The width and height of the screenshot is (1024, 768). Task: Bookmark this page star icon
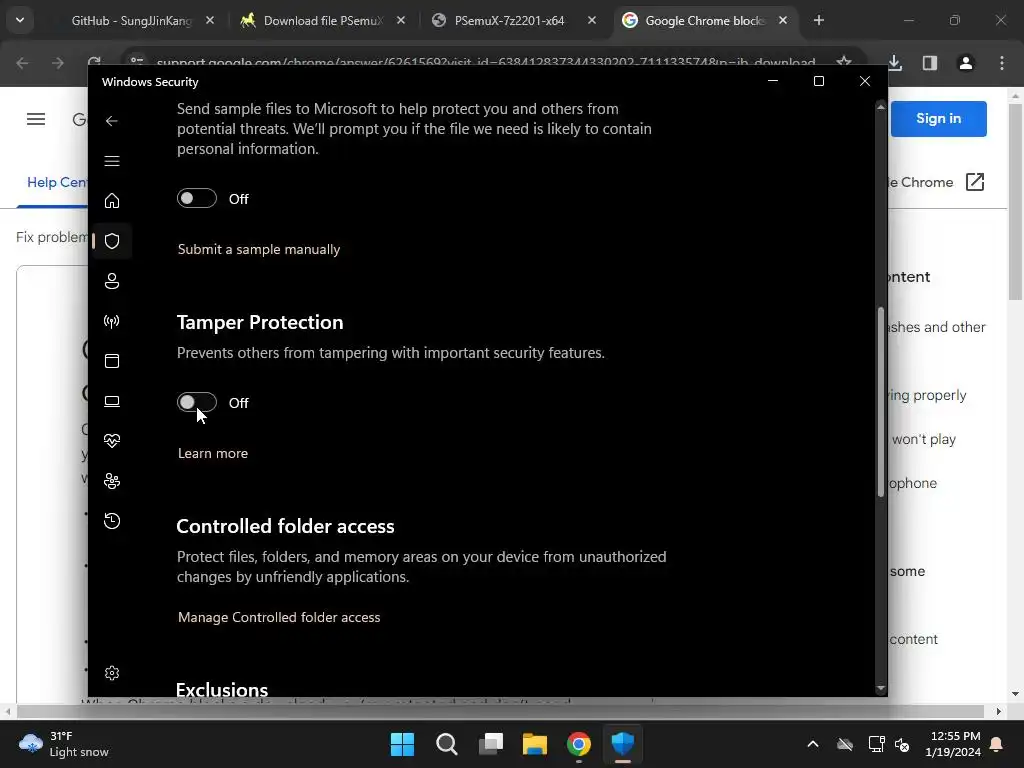pos(844,61)
